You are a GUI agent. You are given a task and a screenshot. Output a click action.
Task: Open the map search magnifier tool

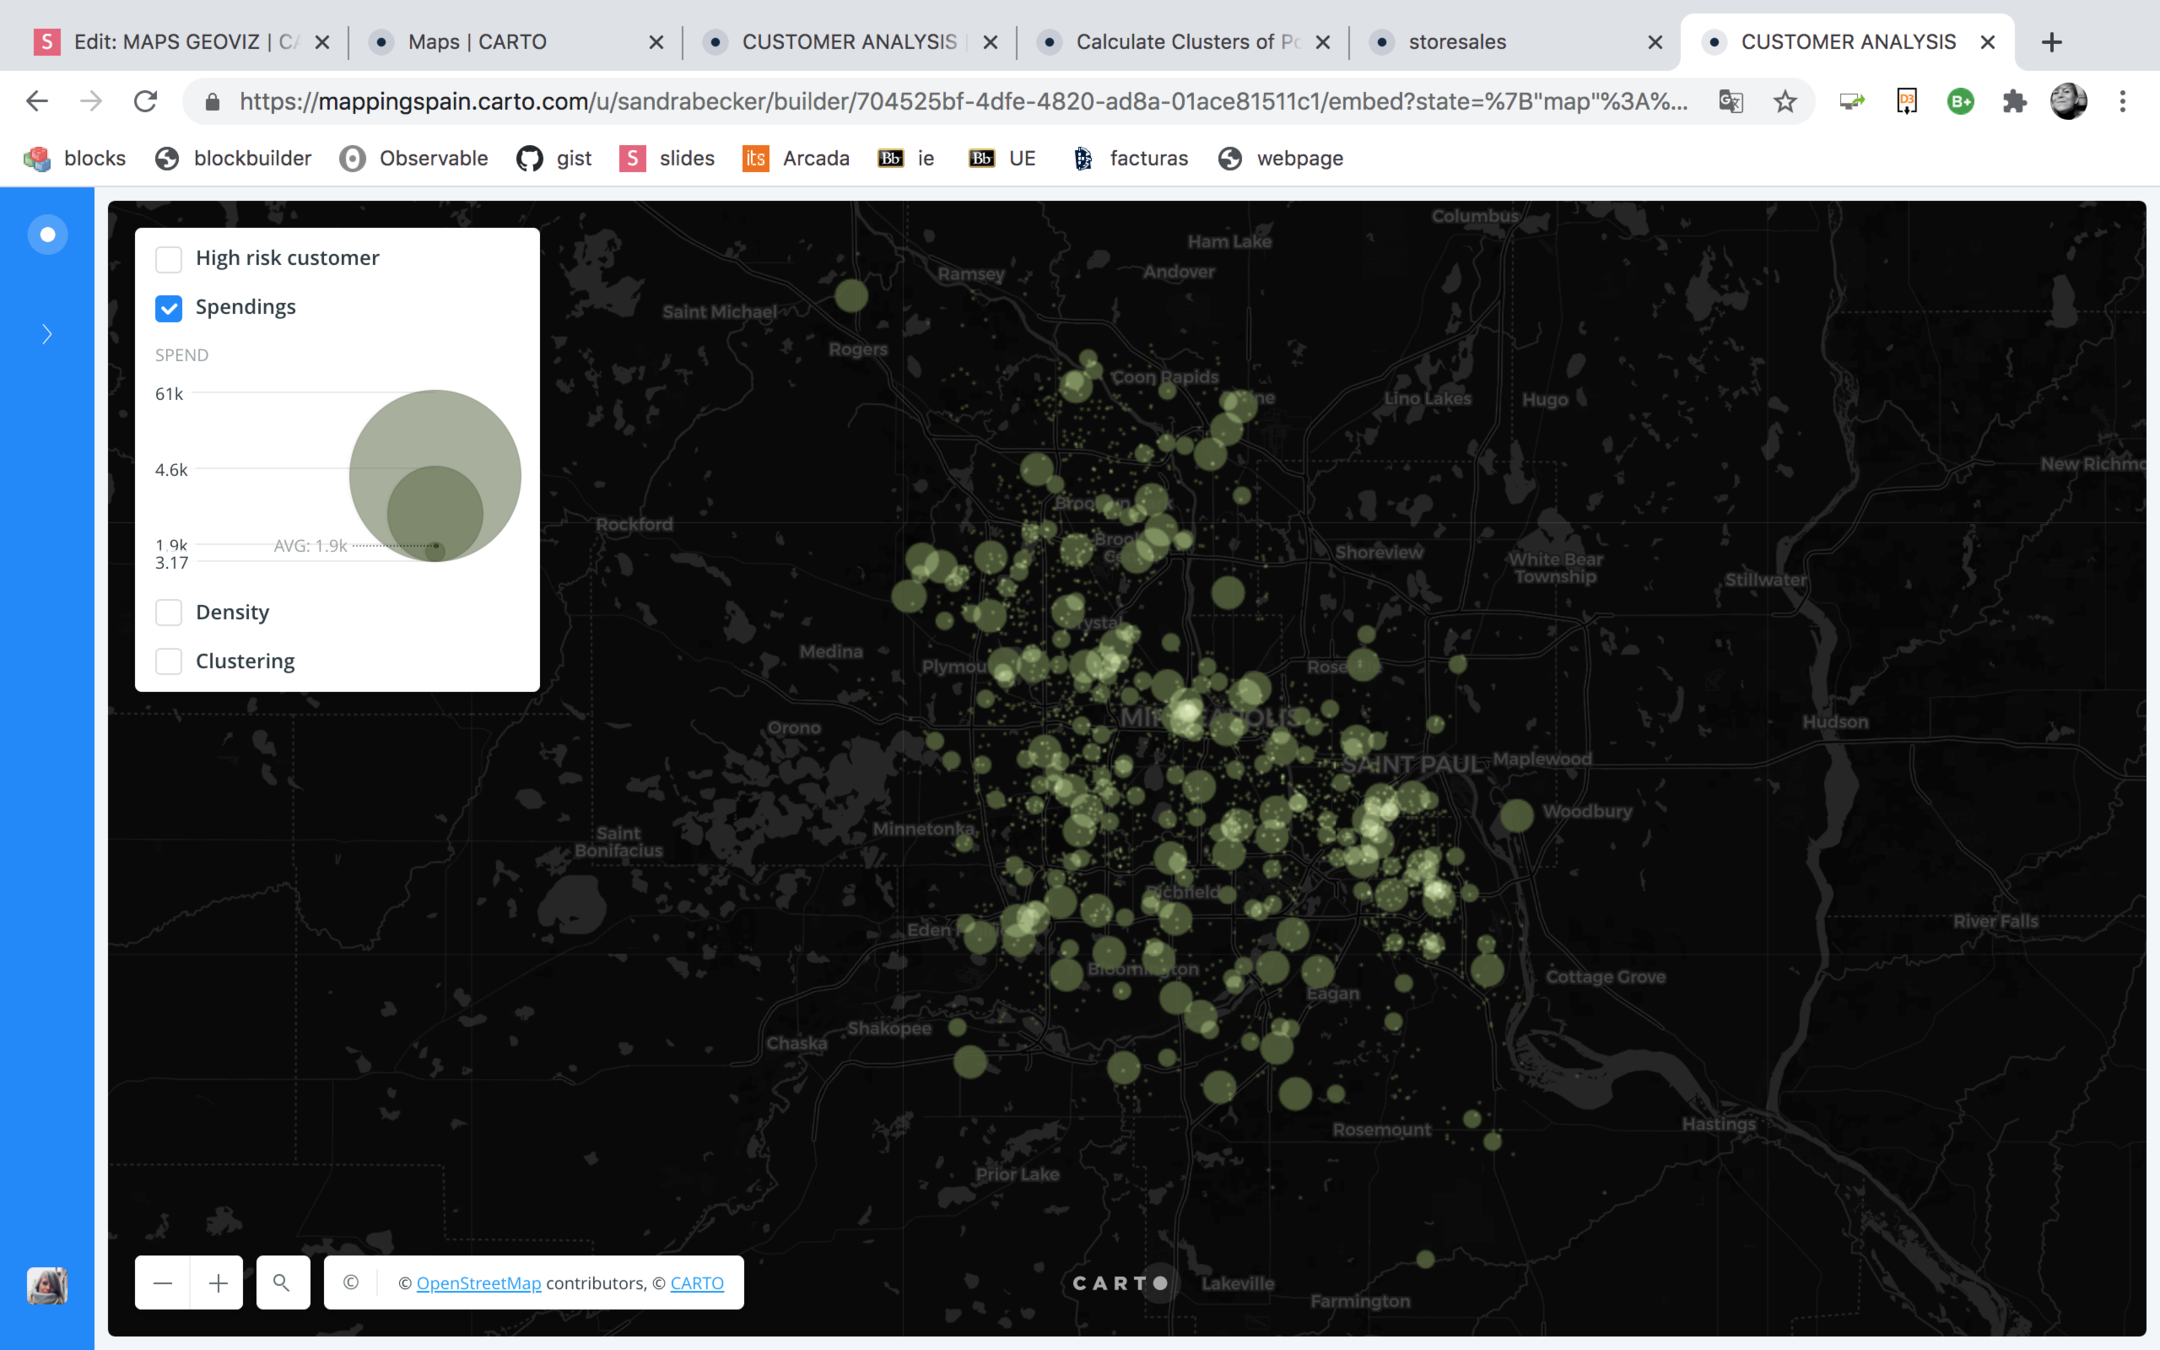(282, 1283)
